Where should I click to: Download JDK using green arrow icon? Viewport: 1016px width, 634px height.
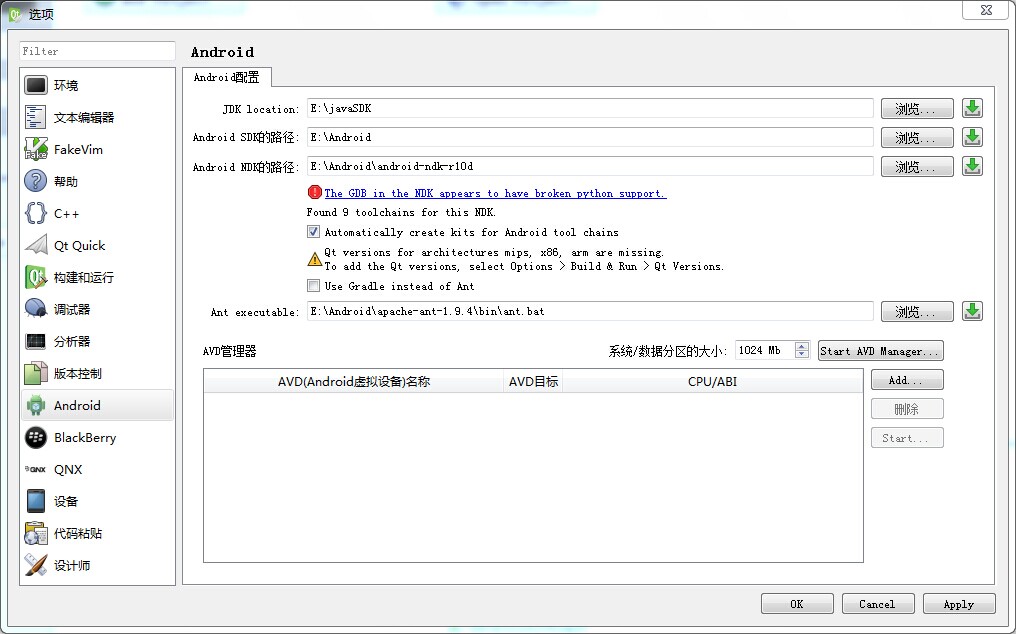click(972, 108)
